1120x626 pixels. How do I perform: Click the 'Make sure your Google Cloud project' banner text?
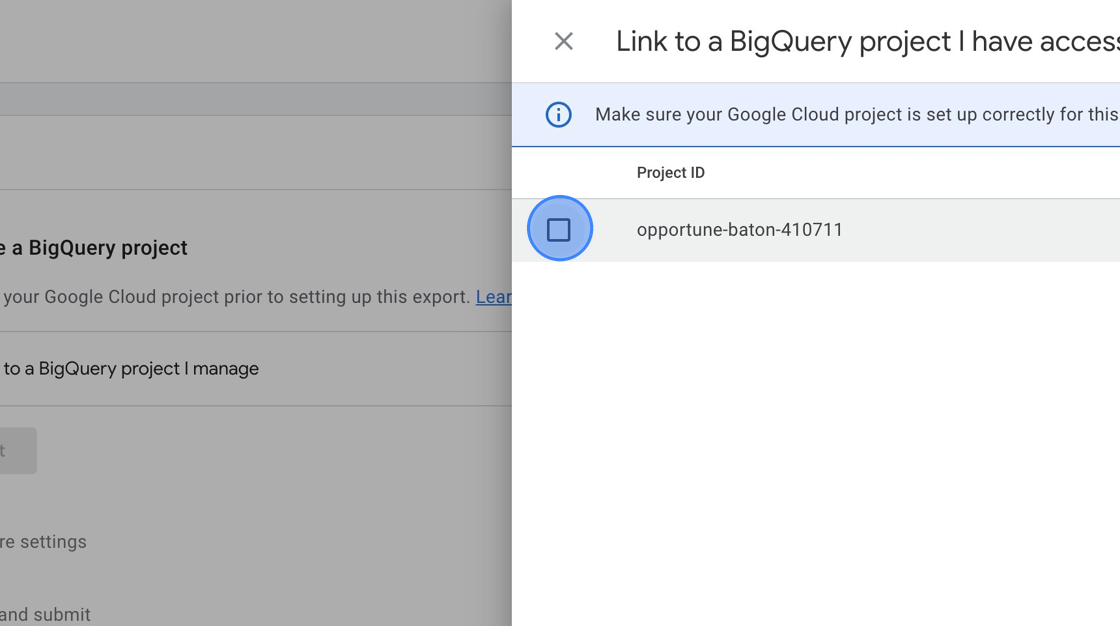tap(857, 114)
